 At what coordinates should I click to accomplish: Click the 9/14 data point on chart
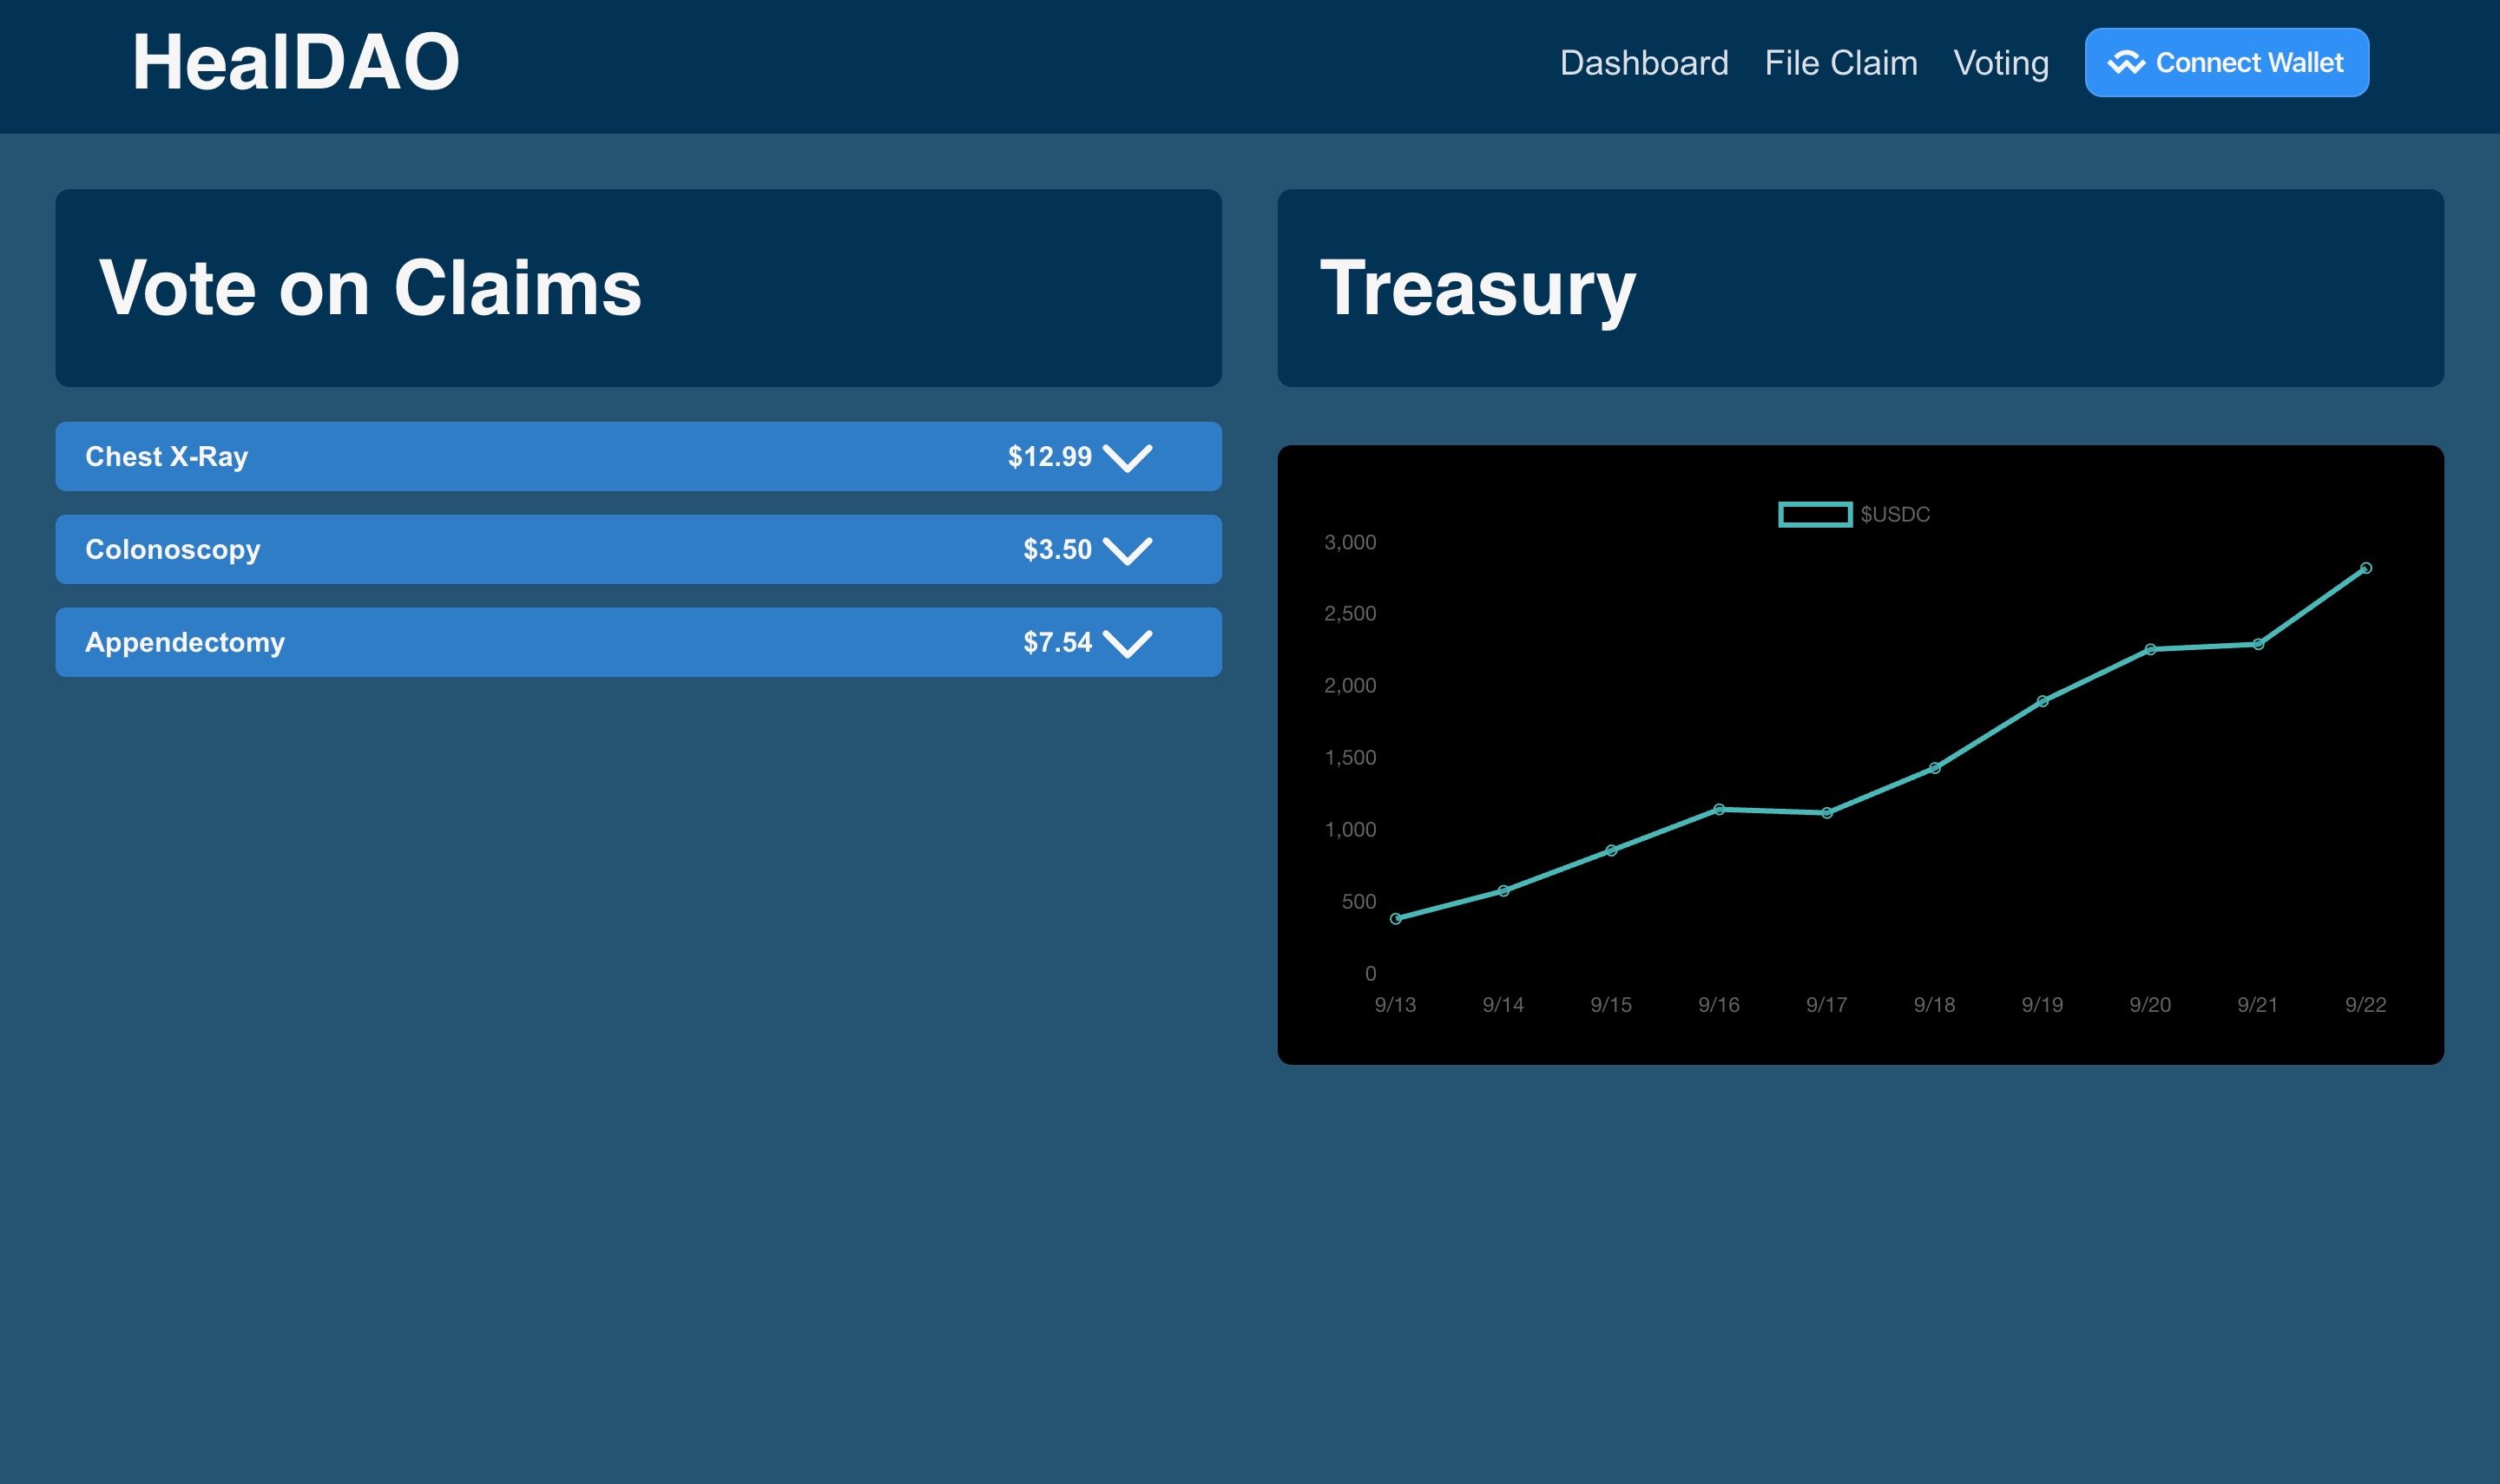(x=1503, y=891)
